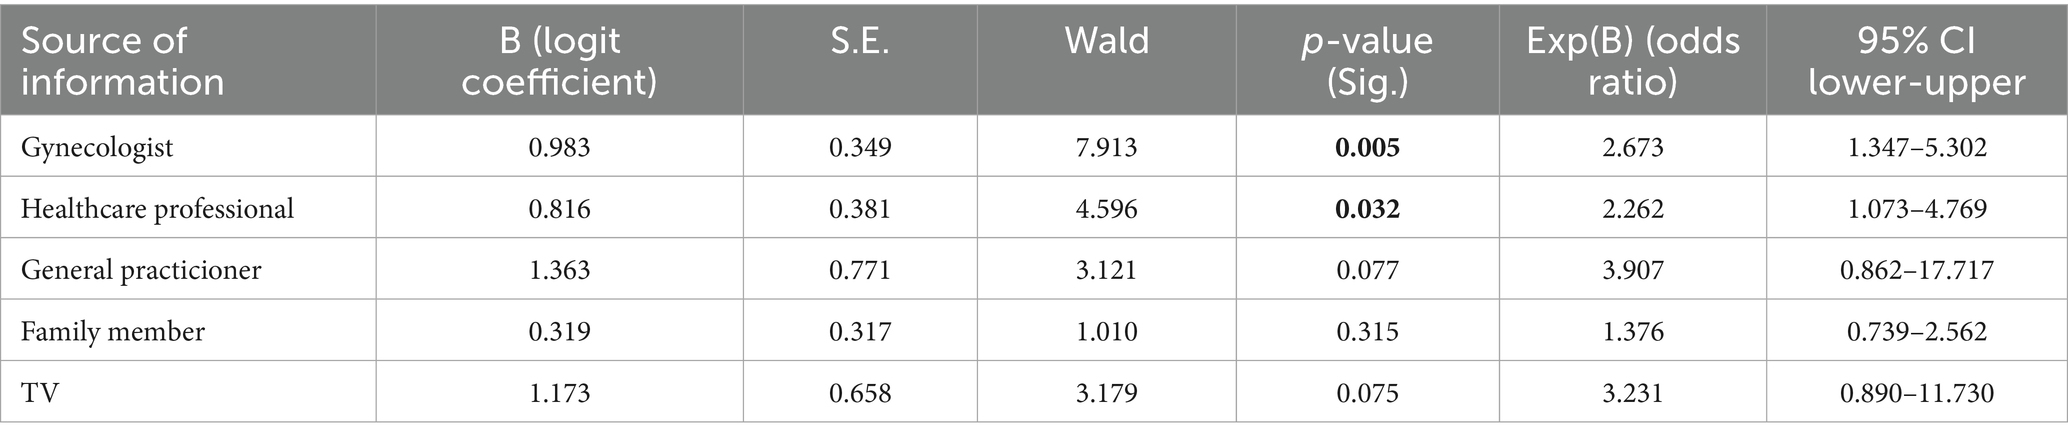The height and width of the screenshot is (440, 2068).
Task: Click the odds ratio value 3.907
Action: [x=1632, y=270]
